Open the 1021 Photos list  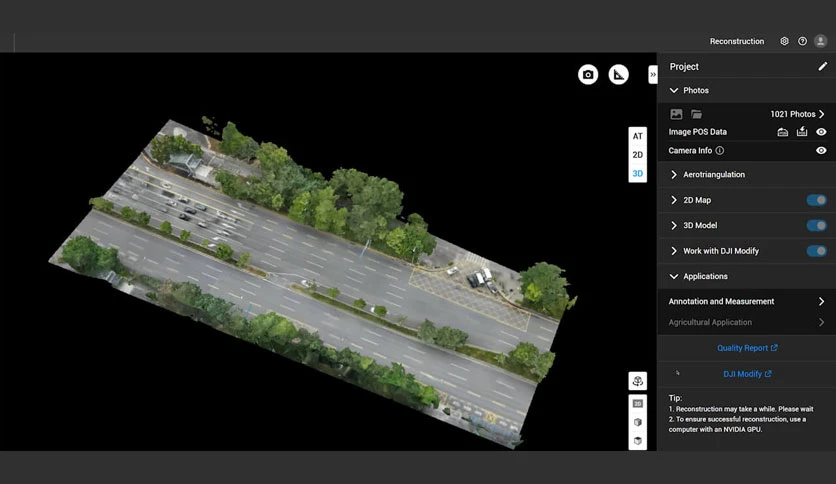click(x=797, y=114)
